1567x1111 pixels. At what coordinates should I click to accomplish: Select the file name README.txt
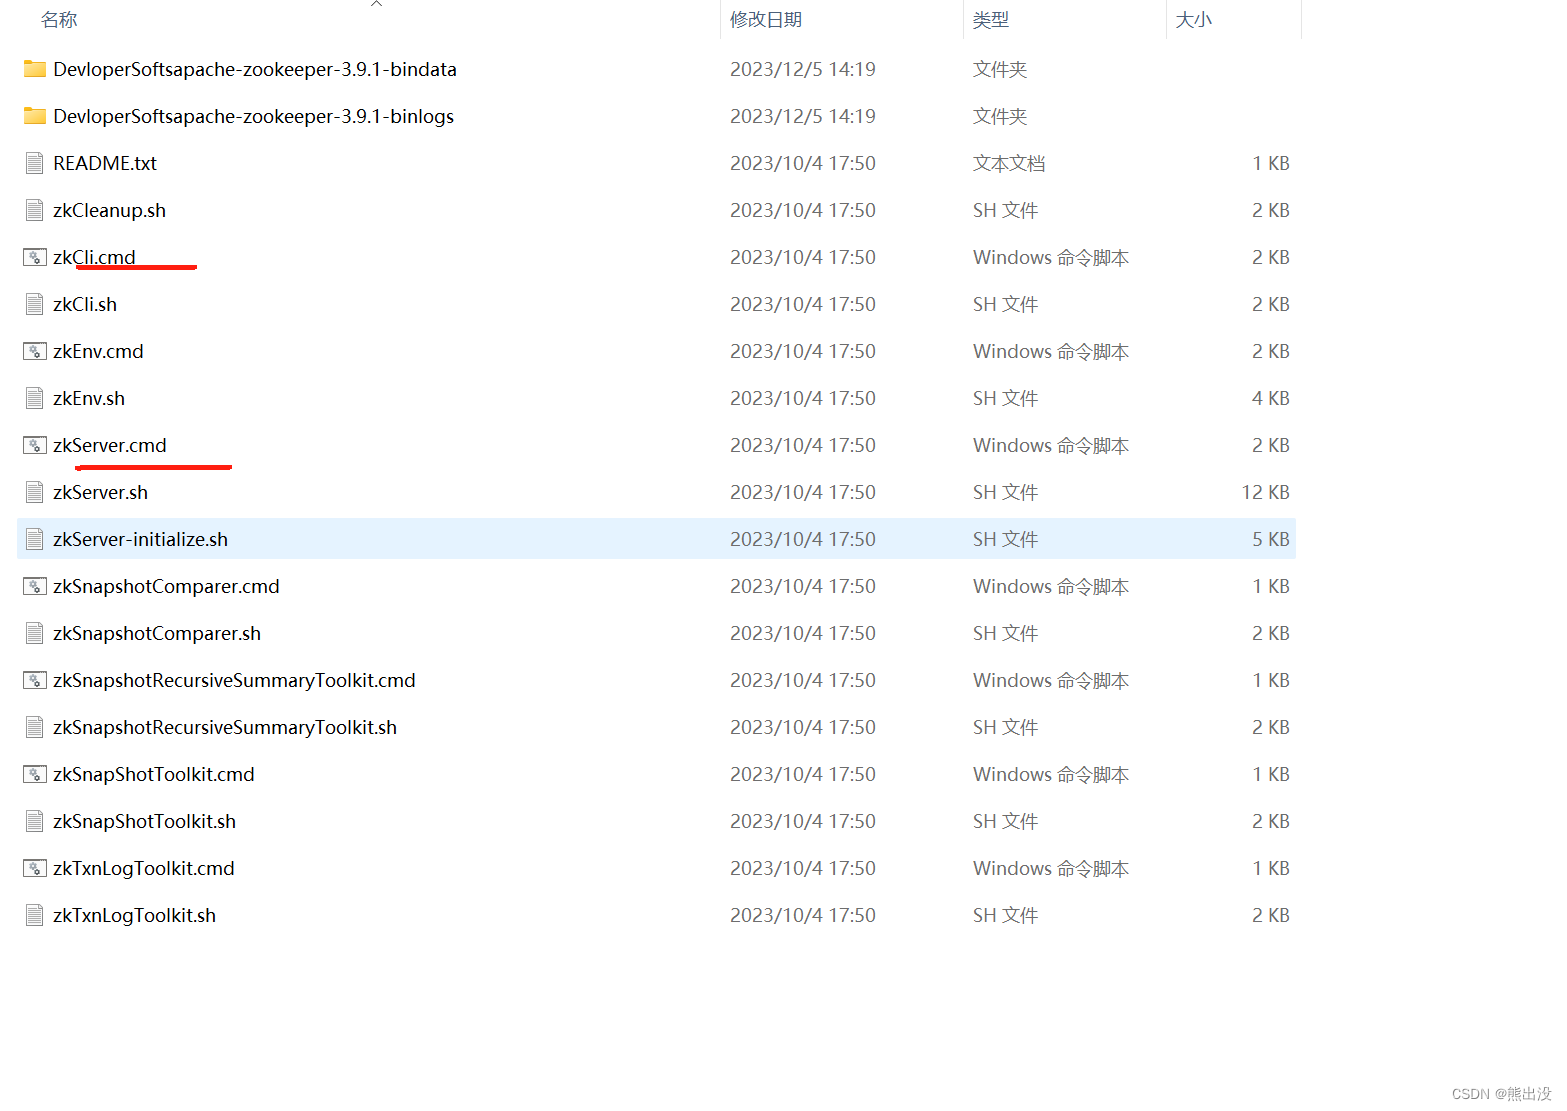(x=105, y=163)
